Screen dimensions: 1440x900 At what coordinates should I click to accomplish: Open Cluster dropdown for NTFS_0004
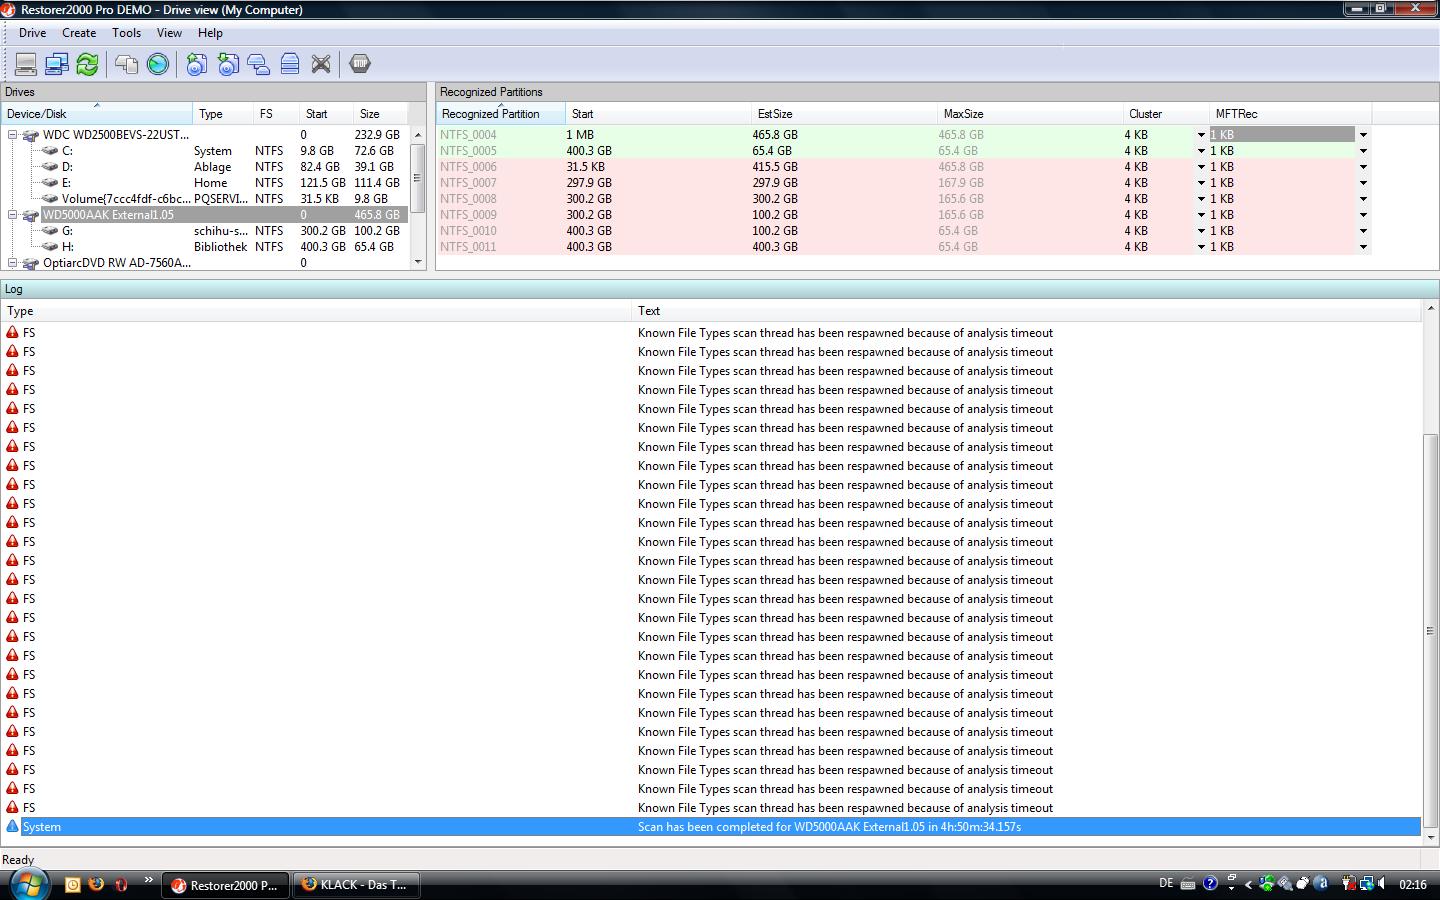click(x=1201, y=135)
